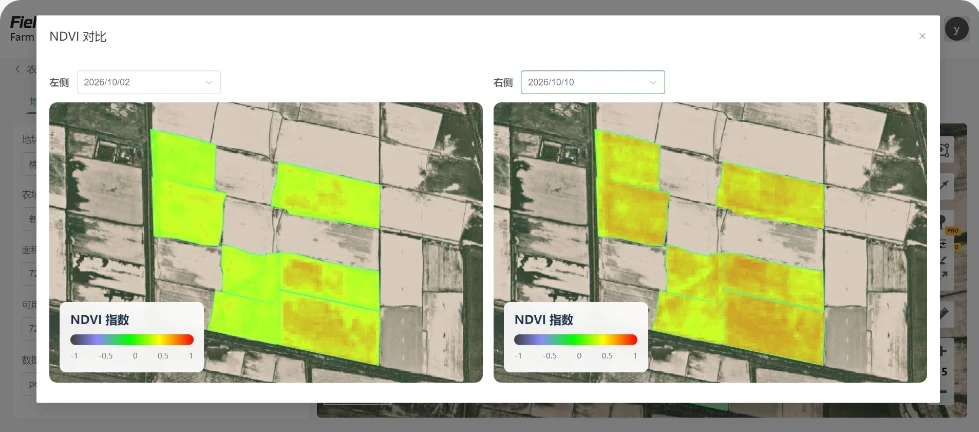Expand the chevron of the 2026/10/10 selector
This screenshot has height=432, width=979.
[653, 82]
